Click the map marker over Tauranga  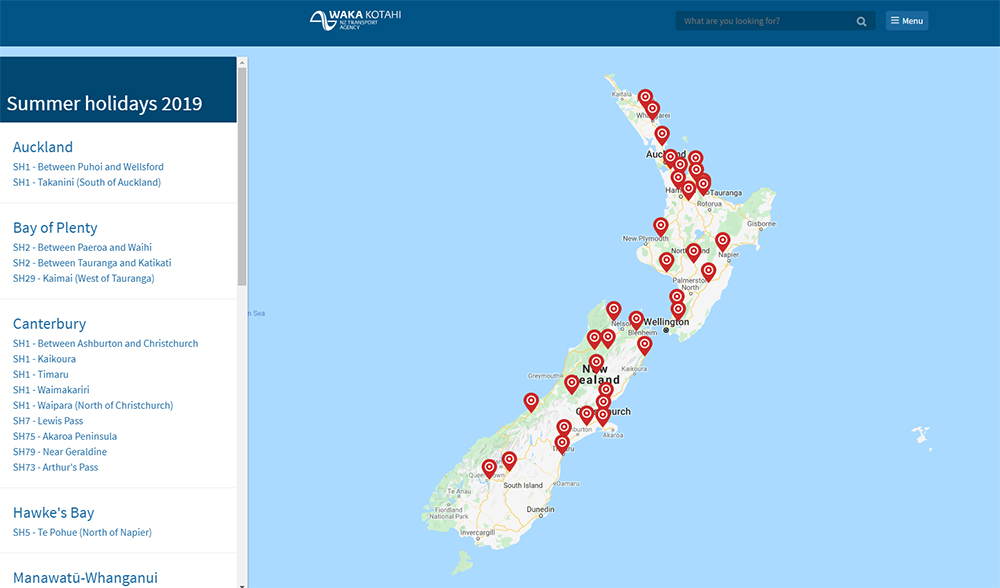pos(703,185)
